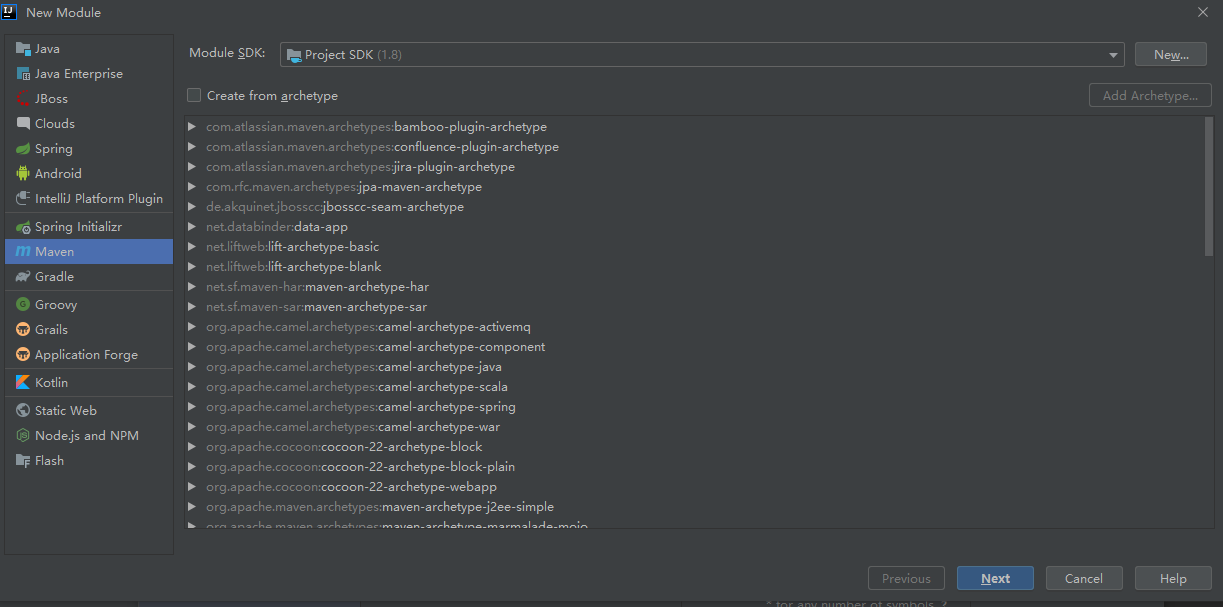Expand bamboo-plugin-archetype node
The image size is (1223, 607).
192,127
